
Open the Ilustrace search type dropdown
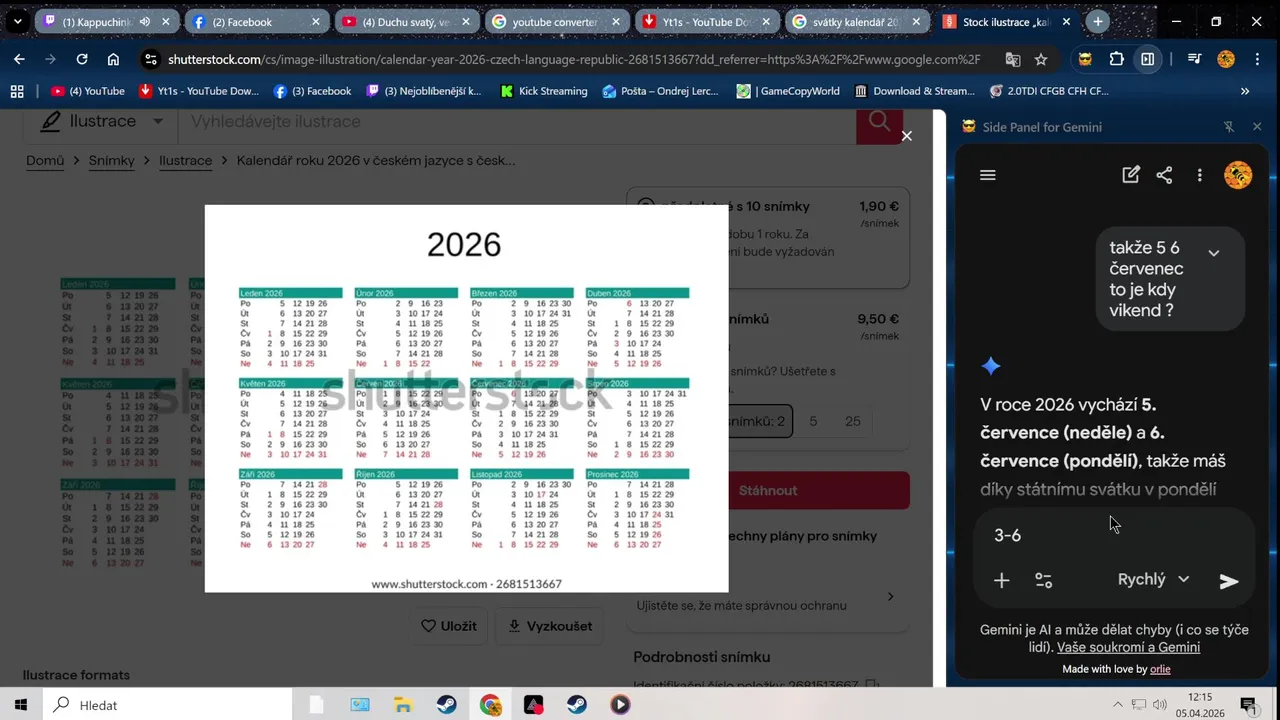pos(101,121)
